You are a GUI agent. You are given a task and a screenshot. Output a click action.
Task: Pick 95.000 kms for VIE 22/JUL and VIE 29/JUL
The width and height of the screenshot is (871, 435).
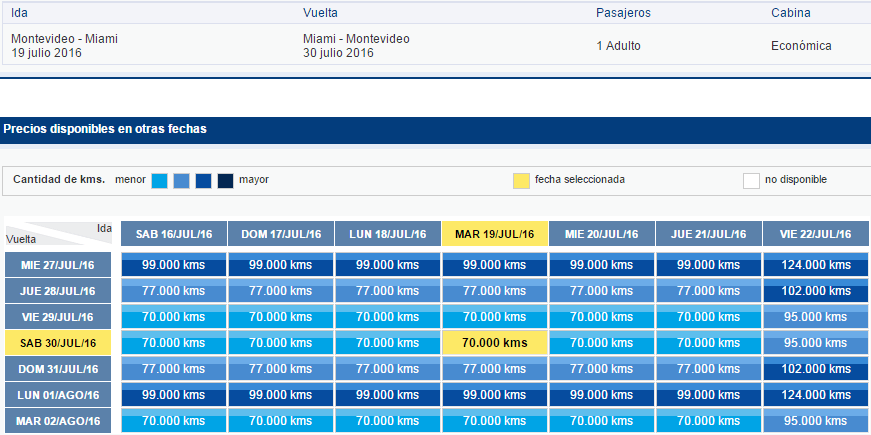point(815,317)
